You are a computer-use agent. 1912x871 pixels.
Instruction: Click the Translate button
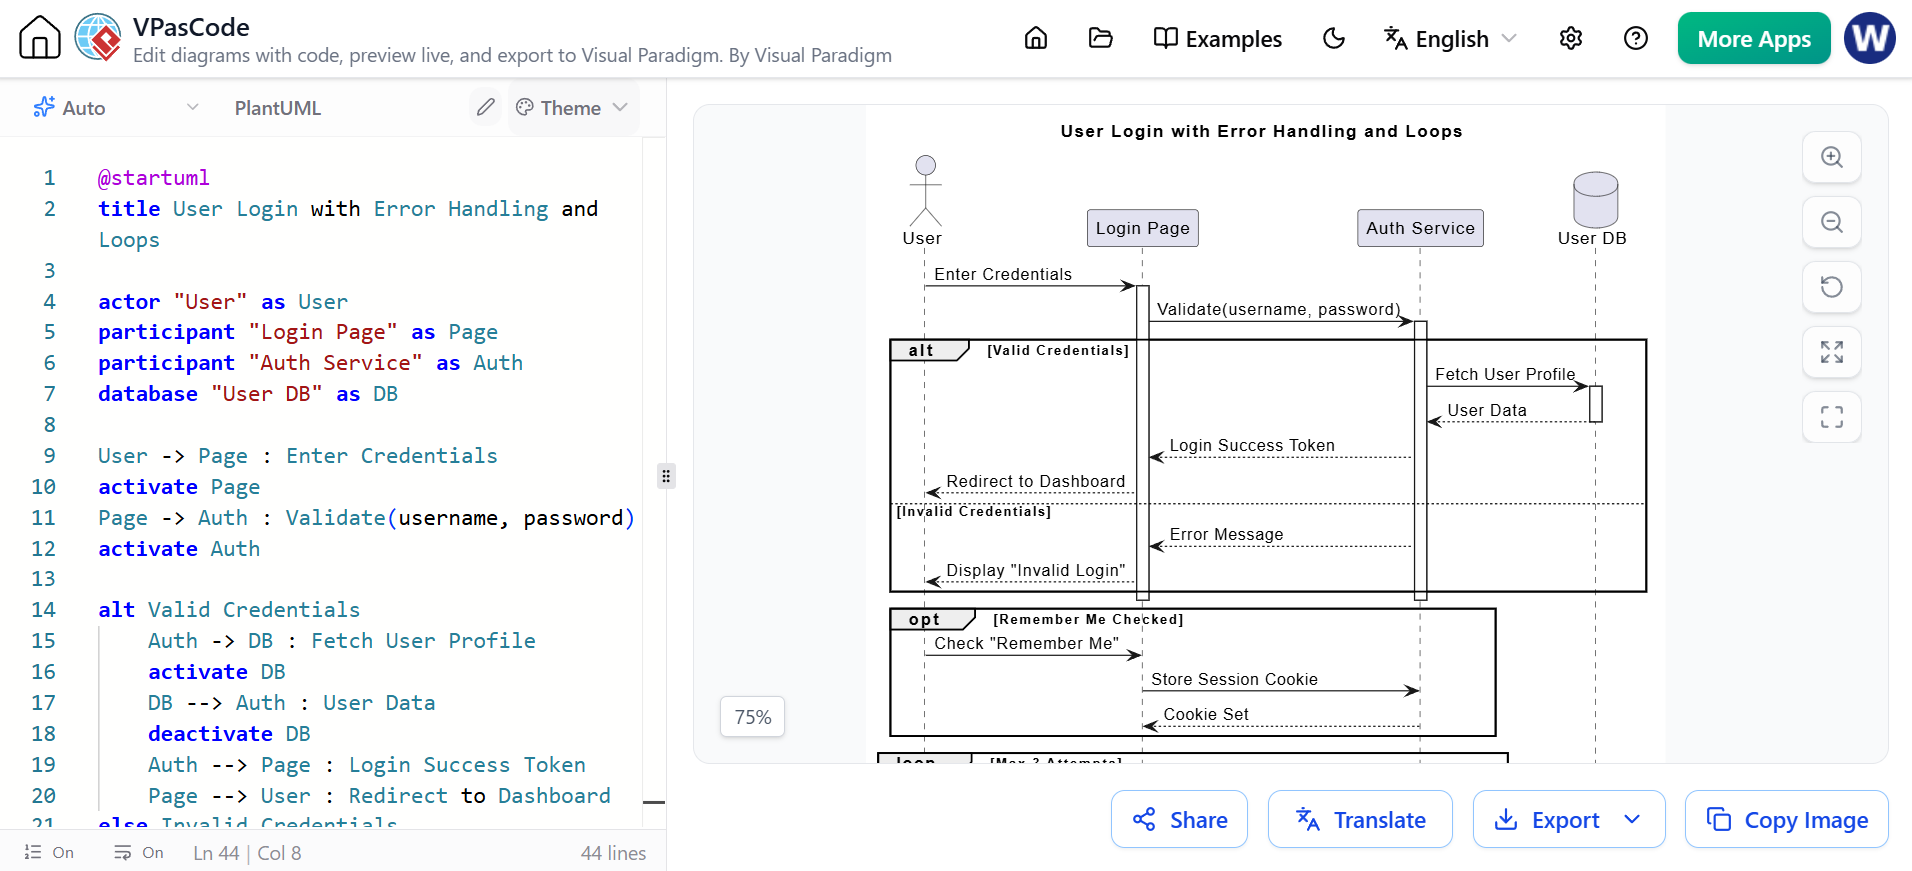(1360, 819)
